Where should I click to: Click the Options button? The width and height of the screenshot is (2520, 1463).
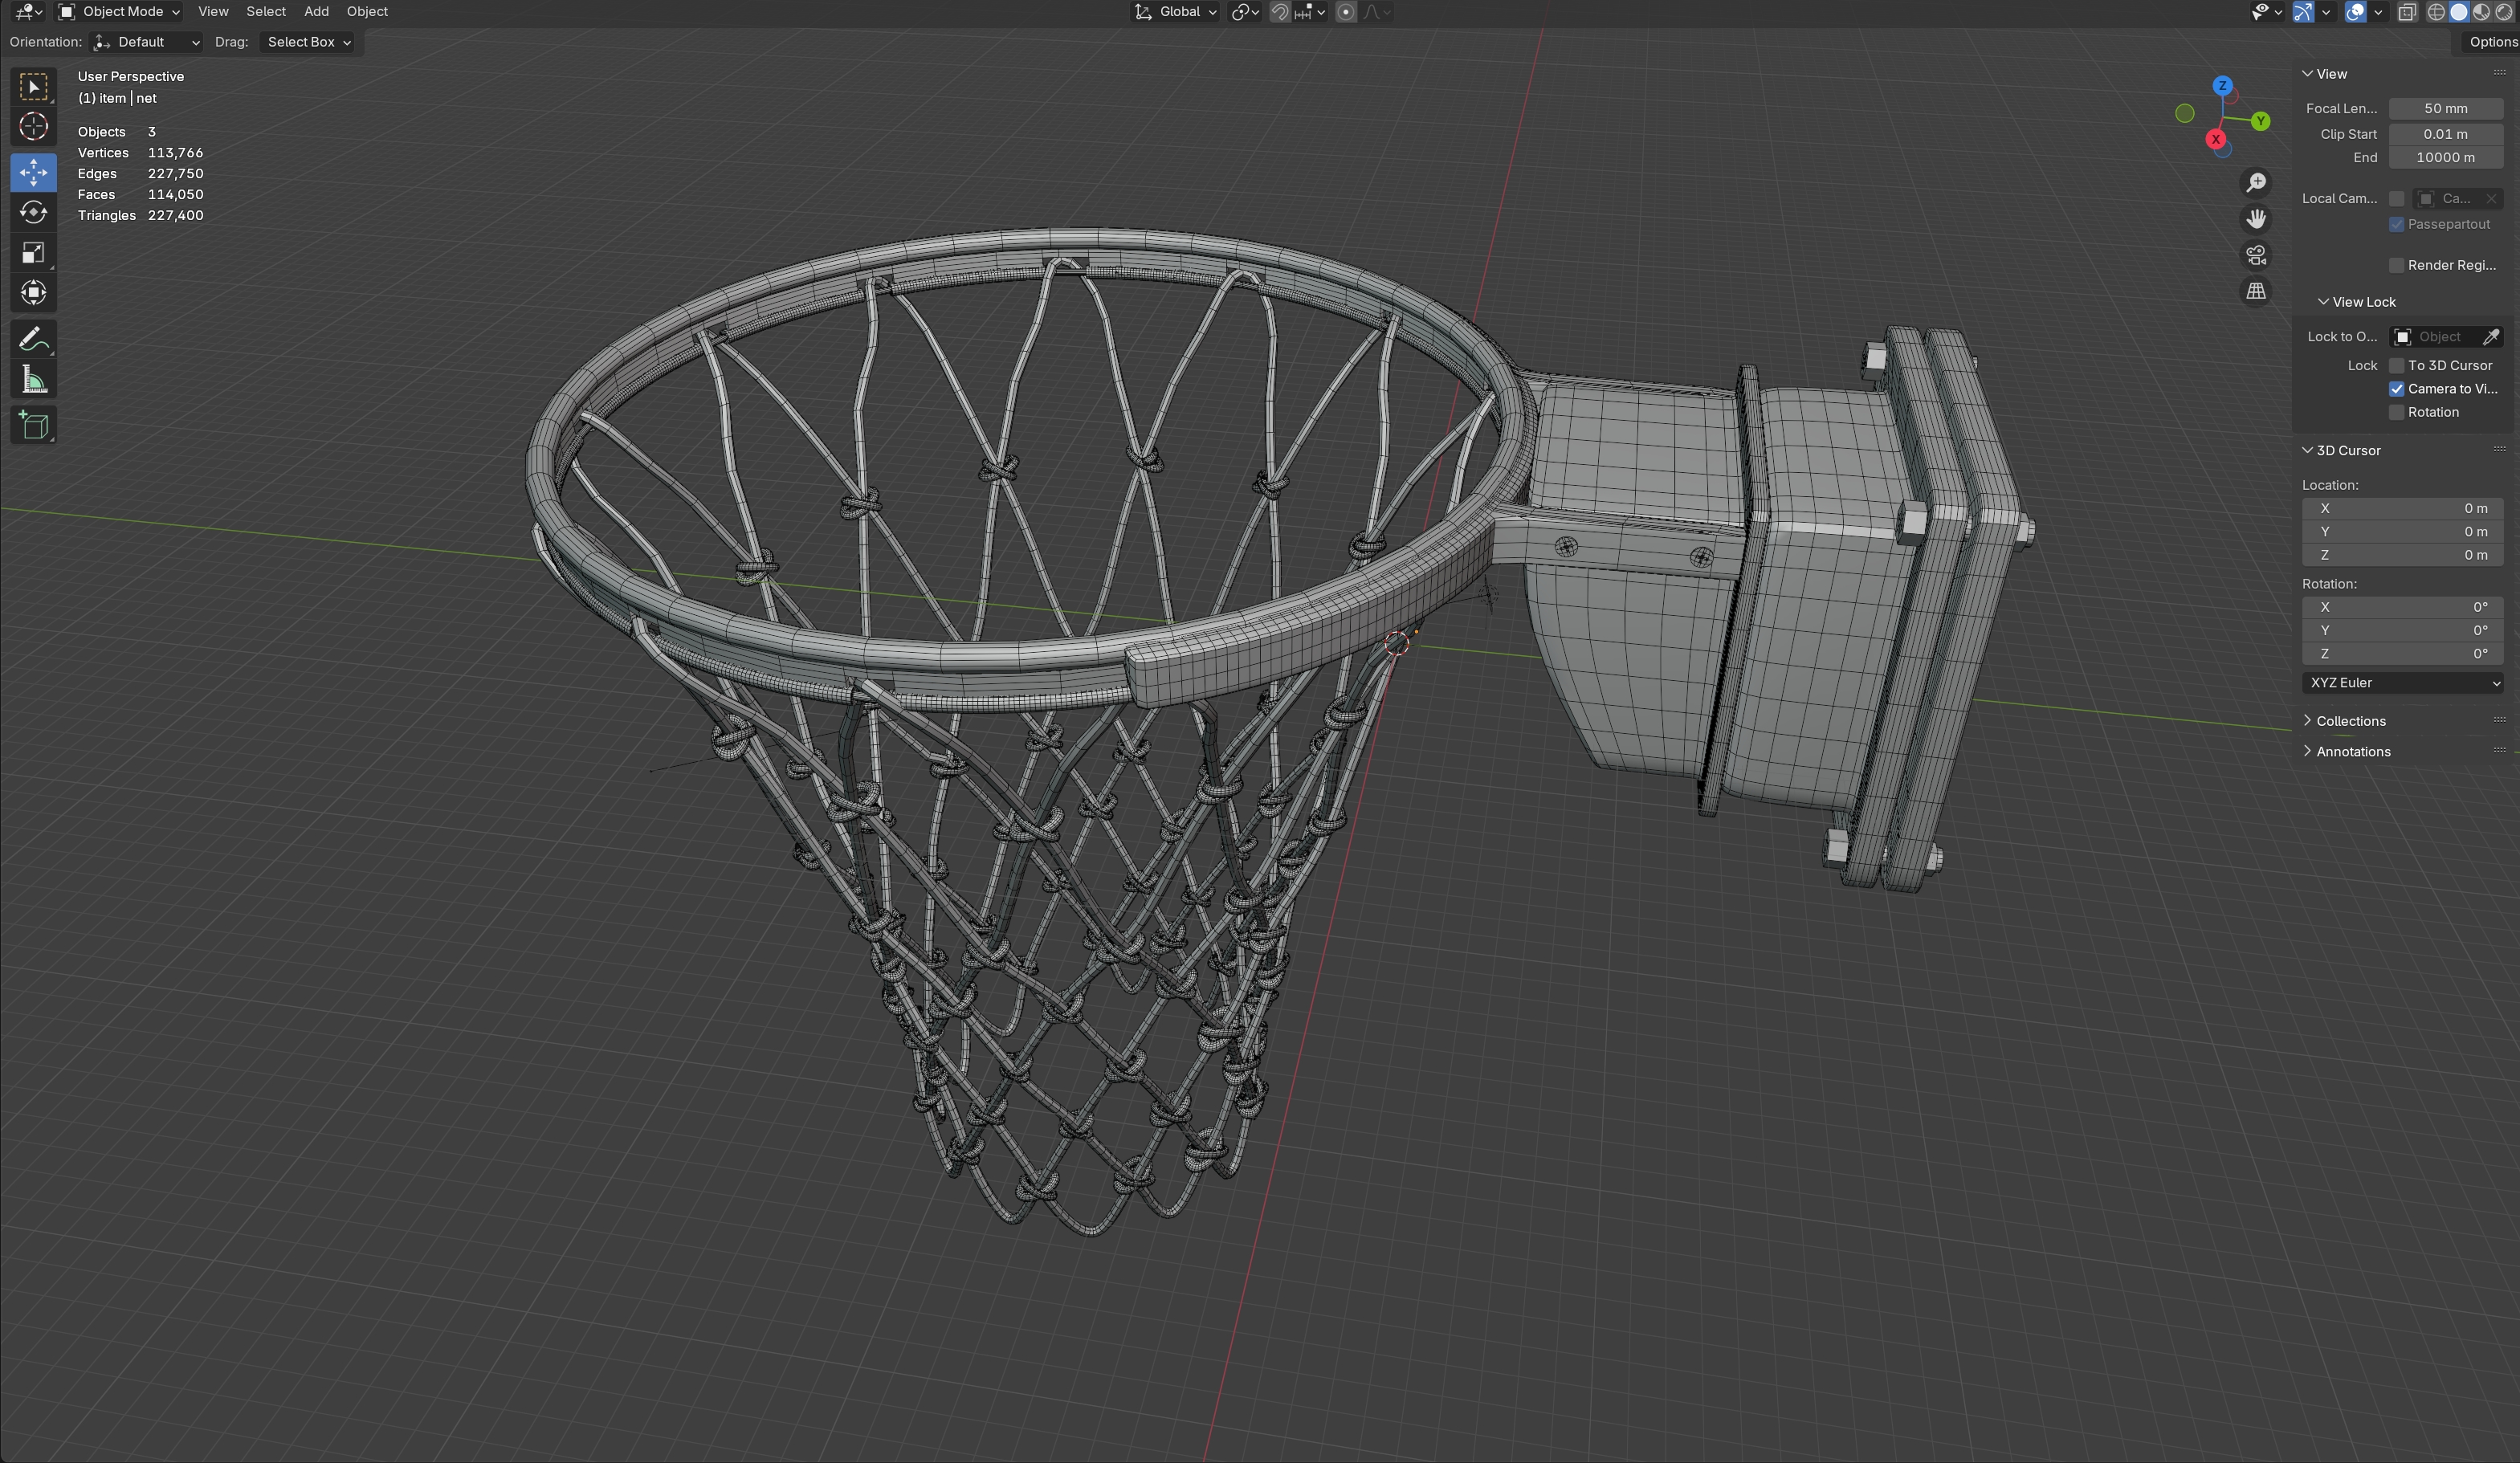coord(2490,42)
